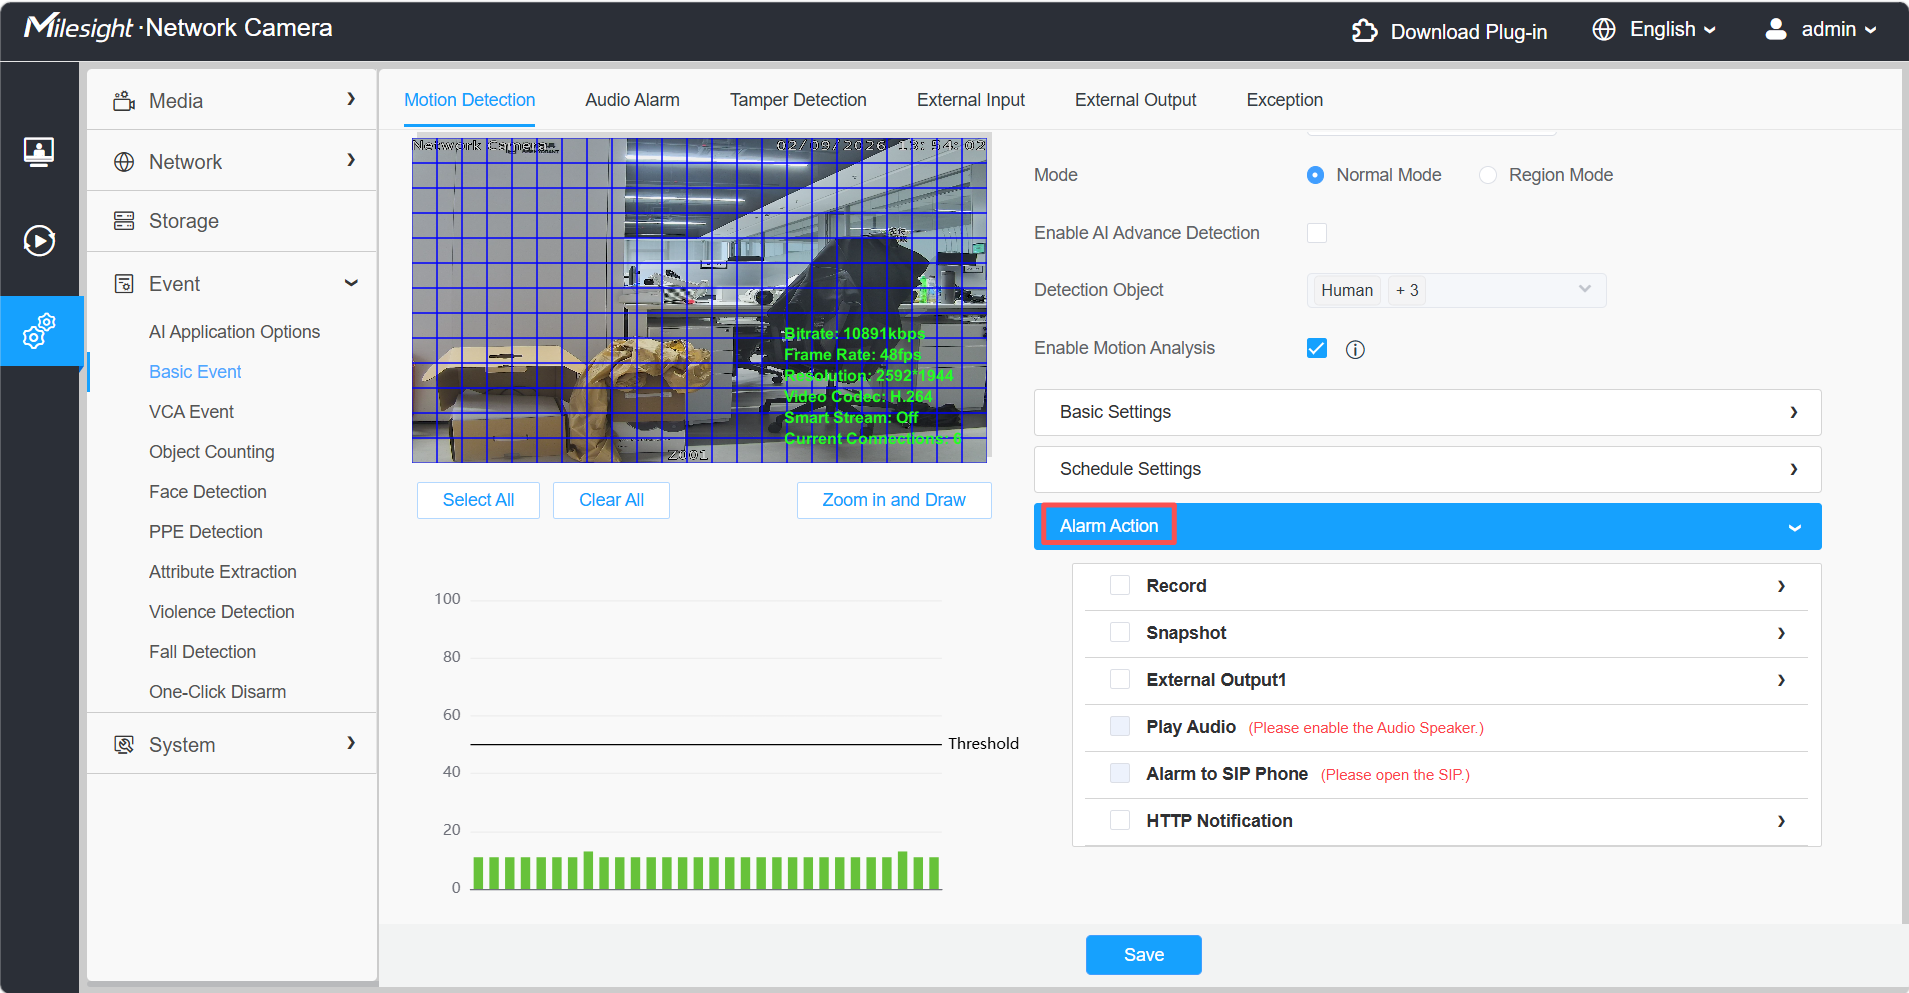1909x993 pixels.
Task: Tick the External Output1 checkbox
Action: 1120,680
